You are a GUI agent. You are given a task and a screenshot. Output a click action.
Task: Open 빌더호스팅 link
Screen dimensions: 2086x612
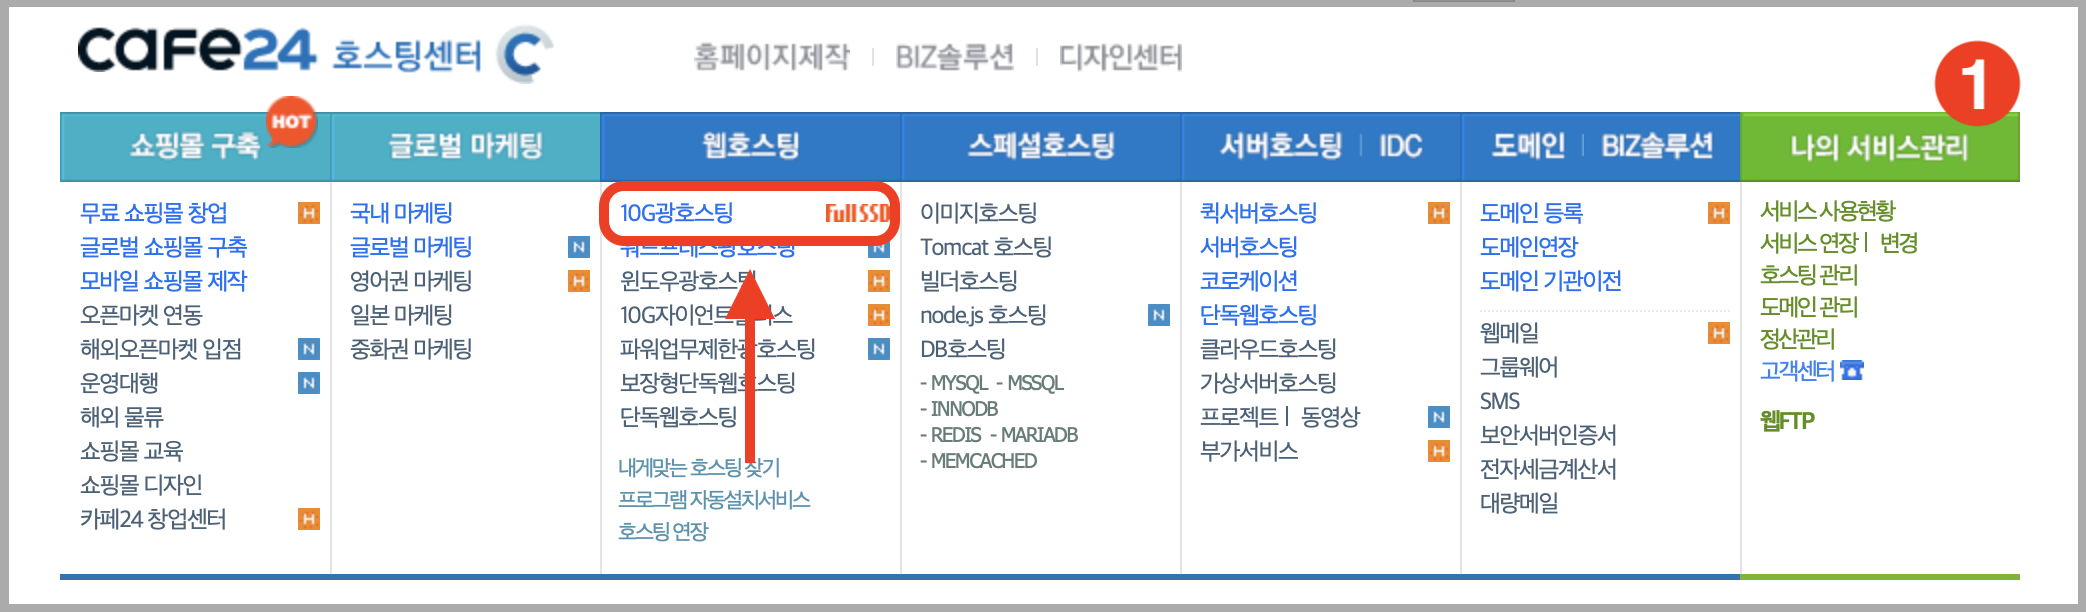click(969, 281)
